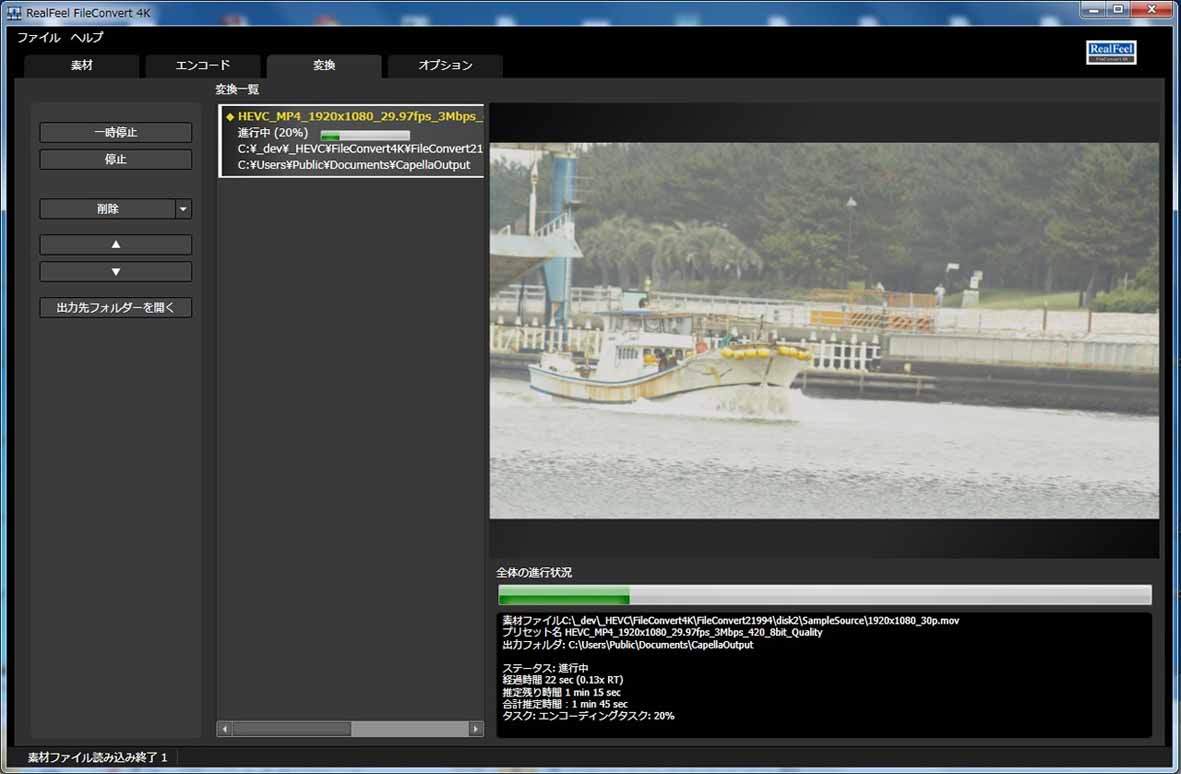Screen dimensions: 1181x774
Task: Close the RealFeel FileConvert 4K window
Action: [1152, 9]
